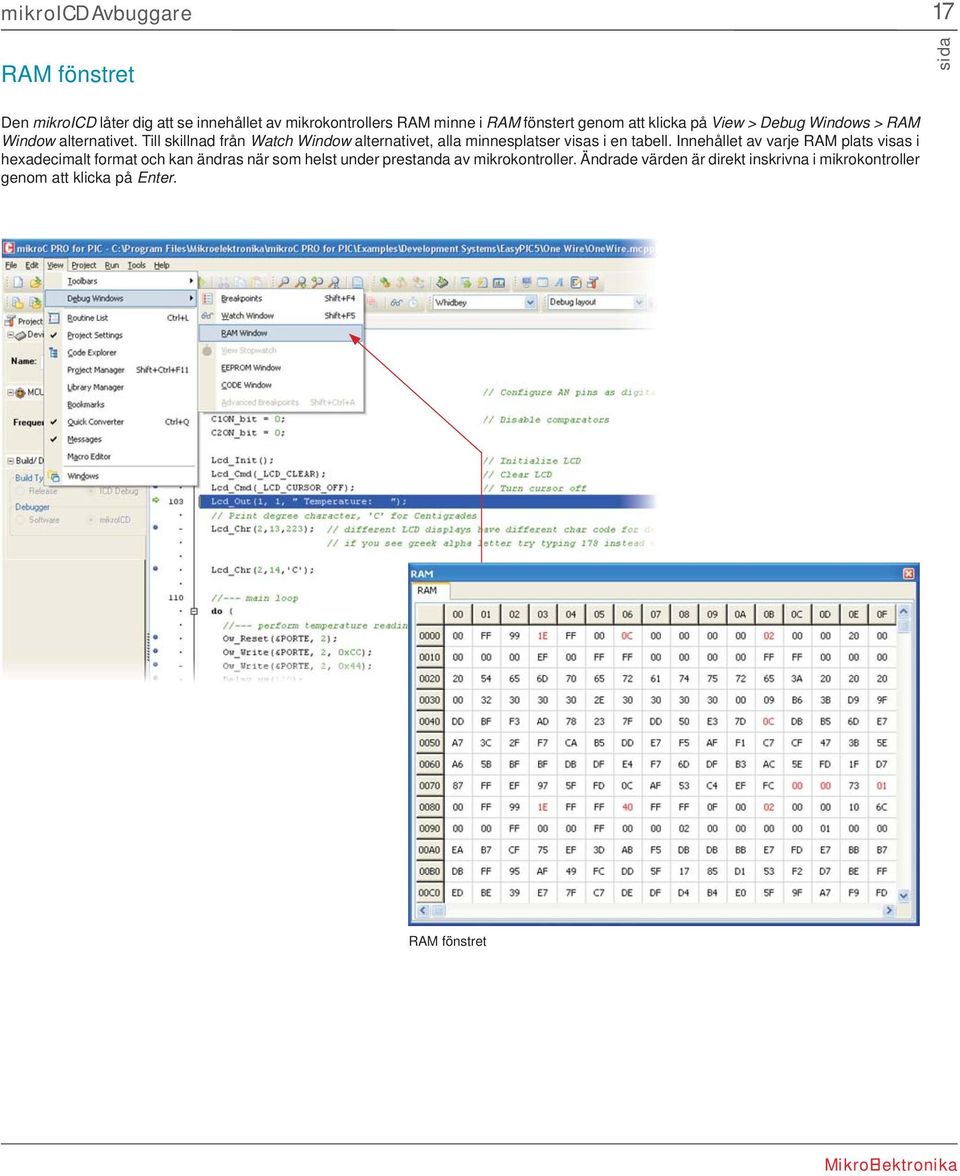Click RAM window vertical scrollbar down arrow

(x=904, y=896)
